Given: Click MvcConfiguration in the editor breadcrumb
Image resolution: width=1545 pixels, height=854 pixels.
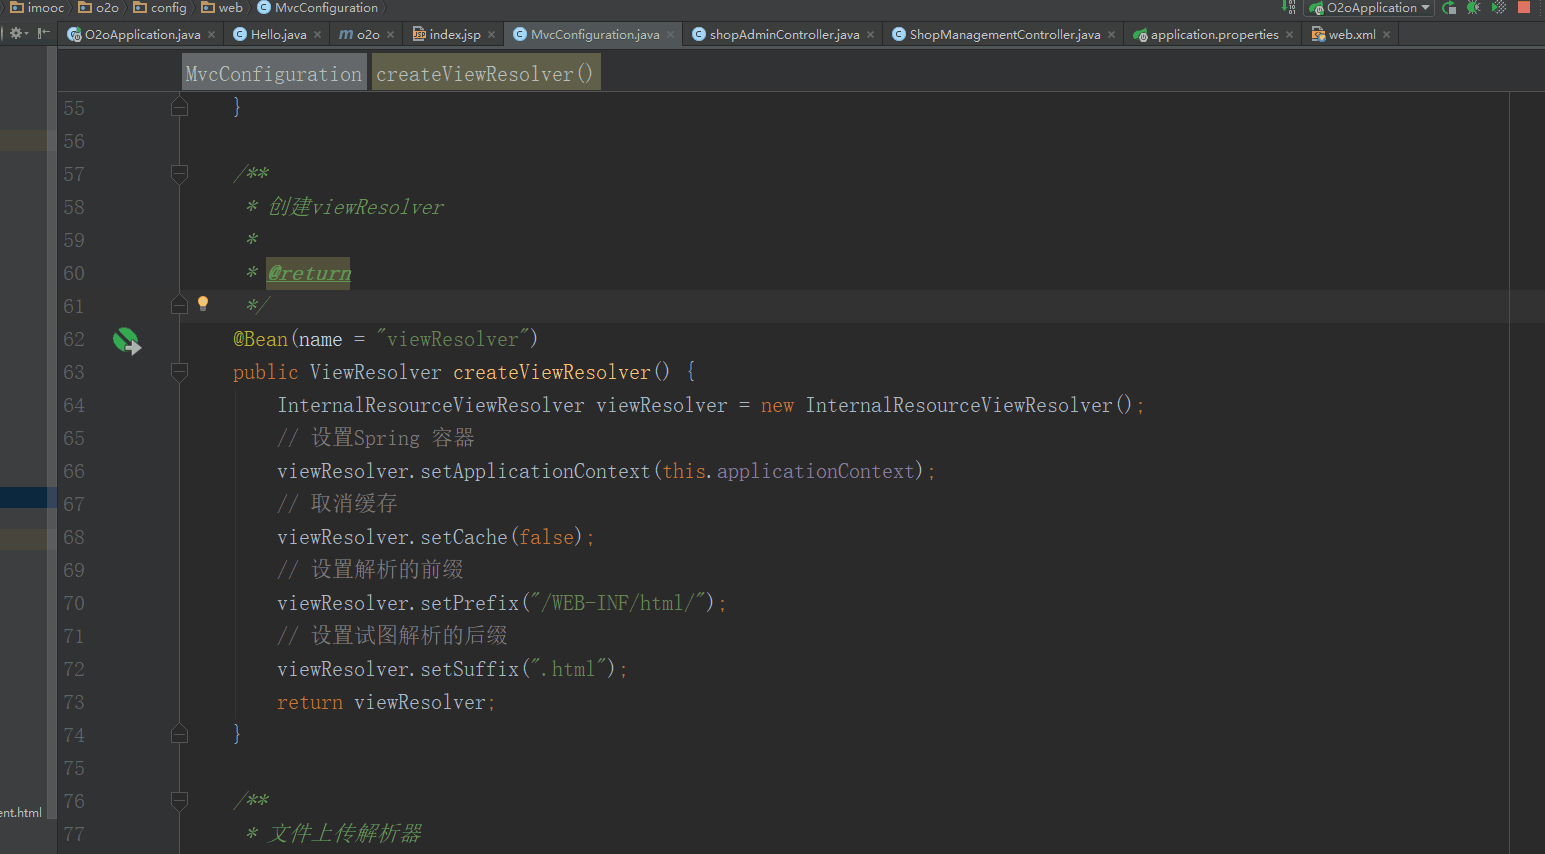Looking at the screenshot, I should (x=273, y=74).
